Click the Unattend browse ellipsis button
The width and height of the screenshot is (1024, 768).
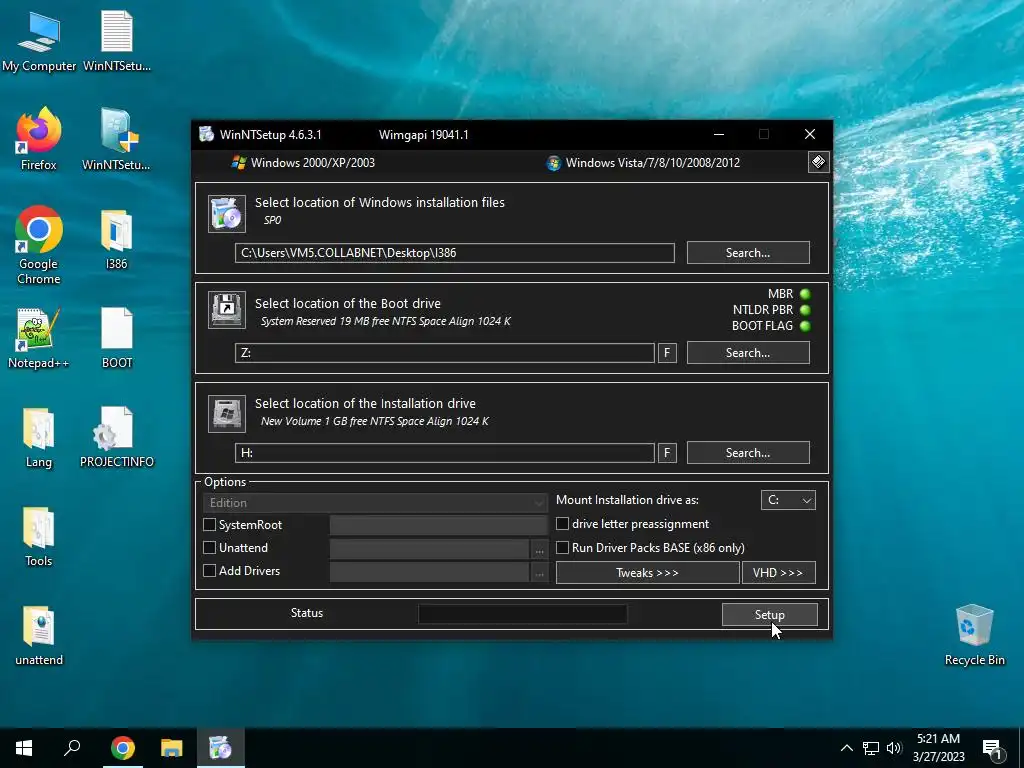point(539,550)
